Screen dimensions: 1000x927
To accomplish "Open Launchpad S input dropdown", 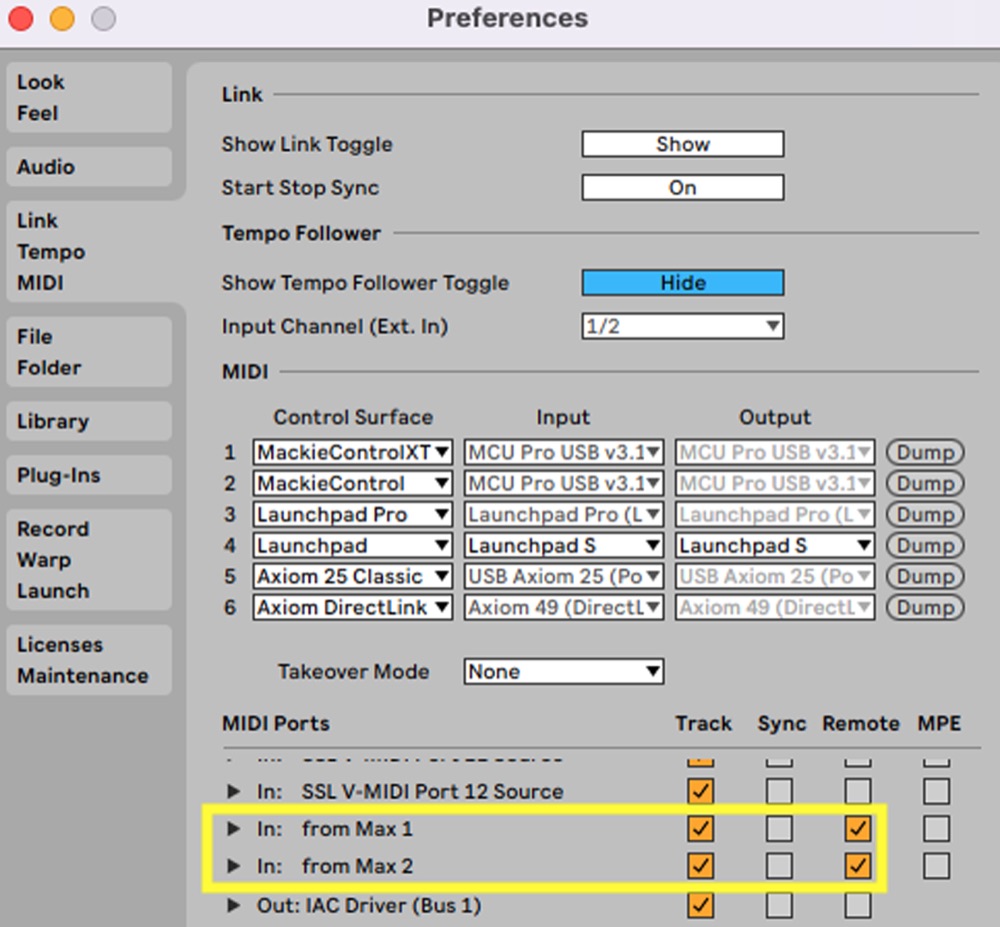I will click(564, 545).
